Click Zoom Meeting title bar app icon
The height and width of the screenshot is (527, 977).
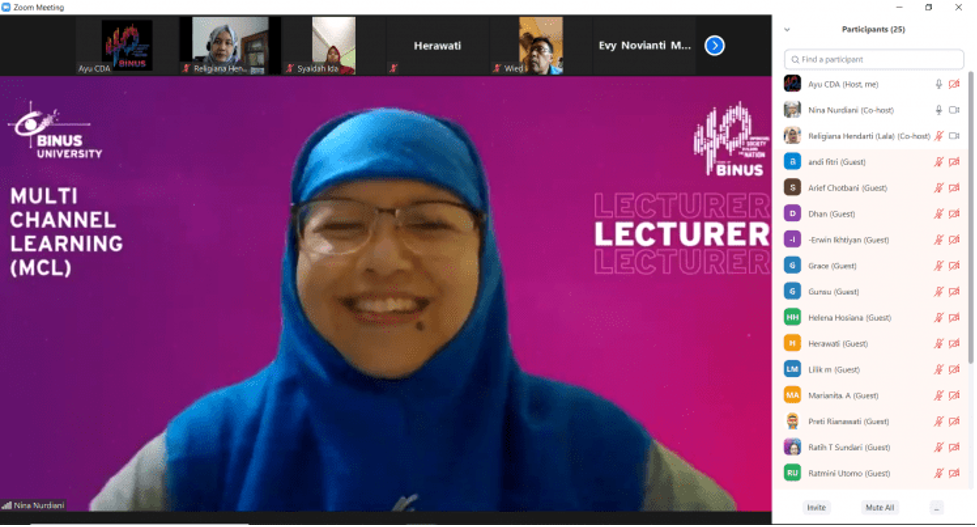(x=6, y=7)
